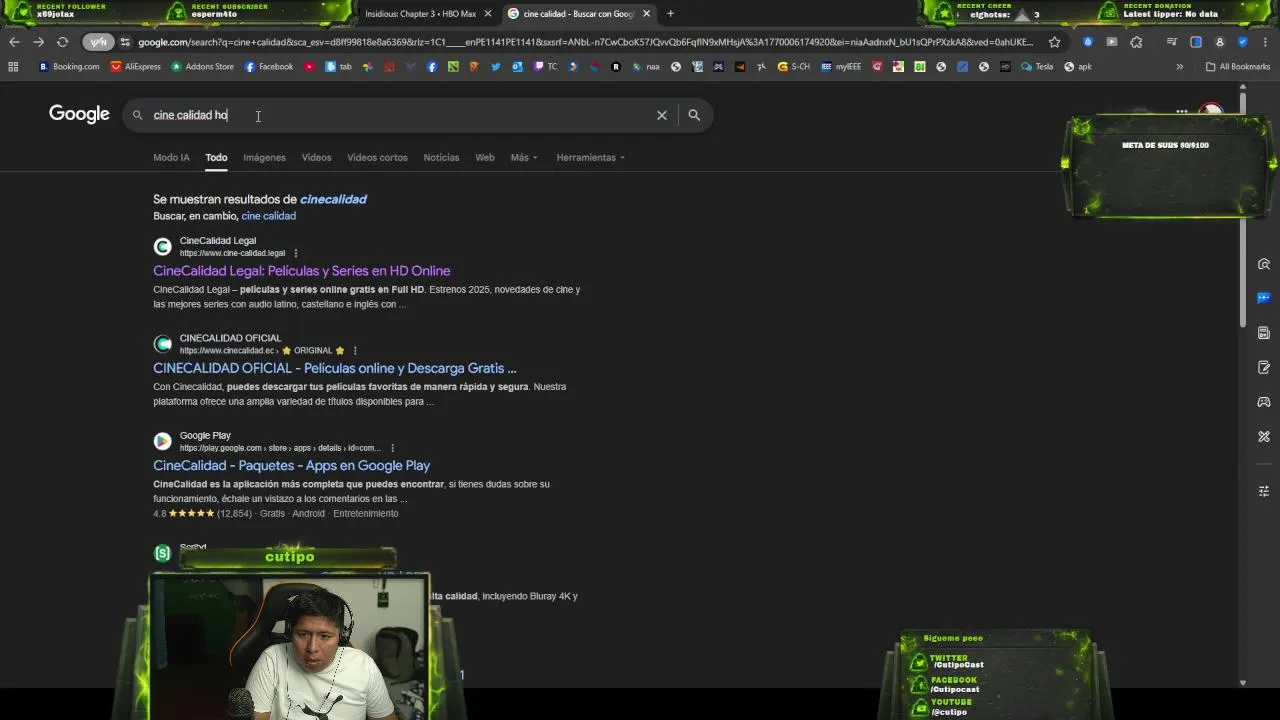
Task: Open the Facebook bookmark
Action: pyautogui.click(x=269, y=67)
